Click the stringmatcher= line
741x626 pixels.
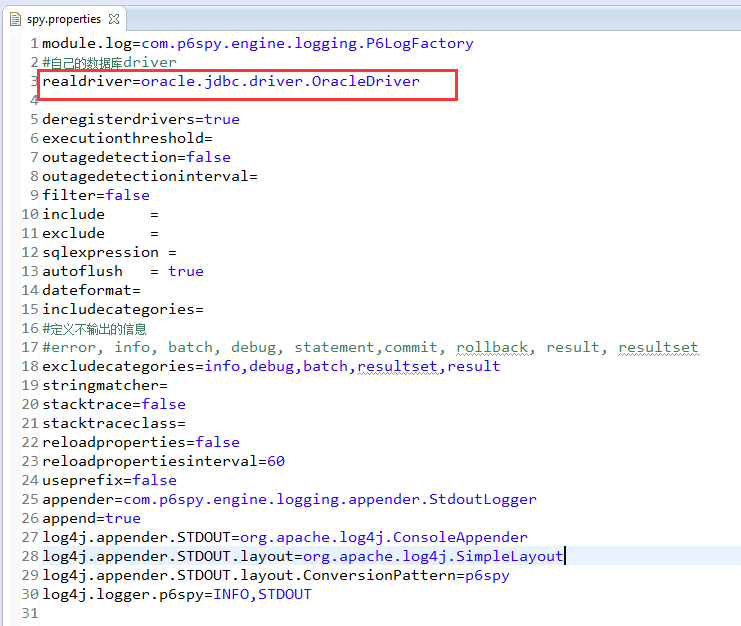[105, 386]
